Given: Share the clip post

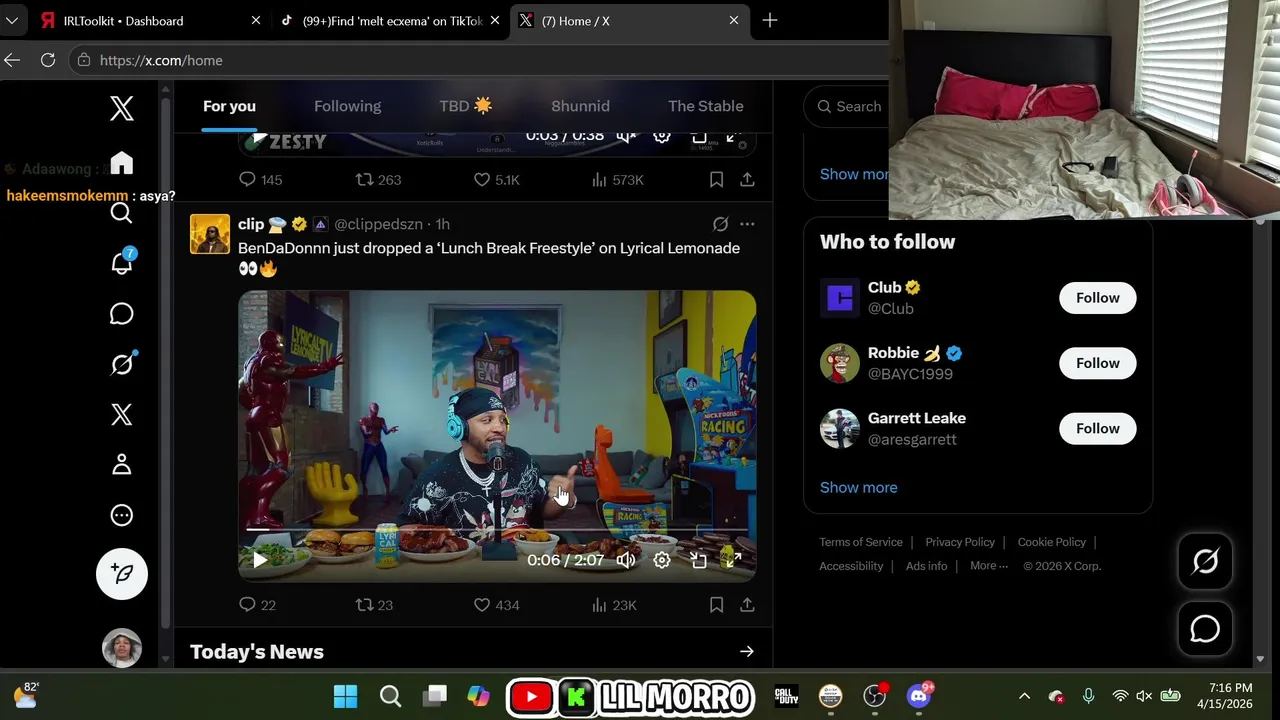Looking at the screenshot, I should click(x=747, y=605).
